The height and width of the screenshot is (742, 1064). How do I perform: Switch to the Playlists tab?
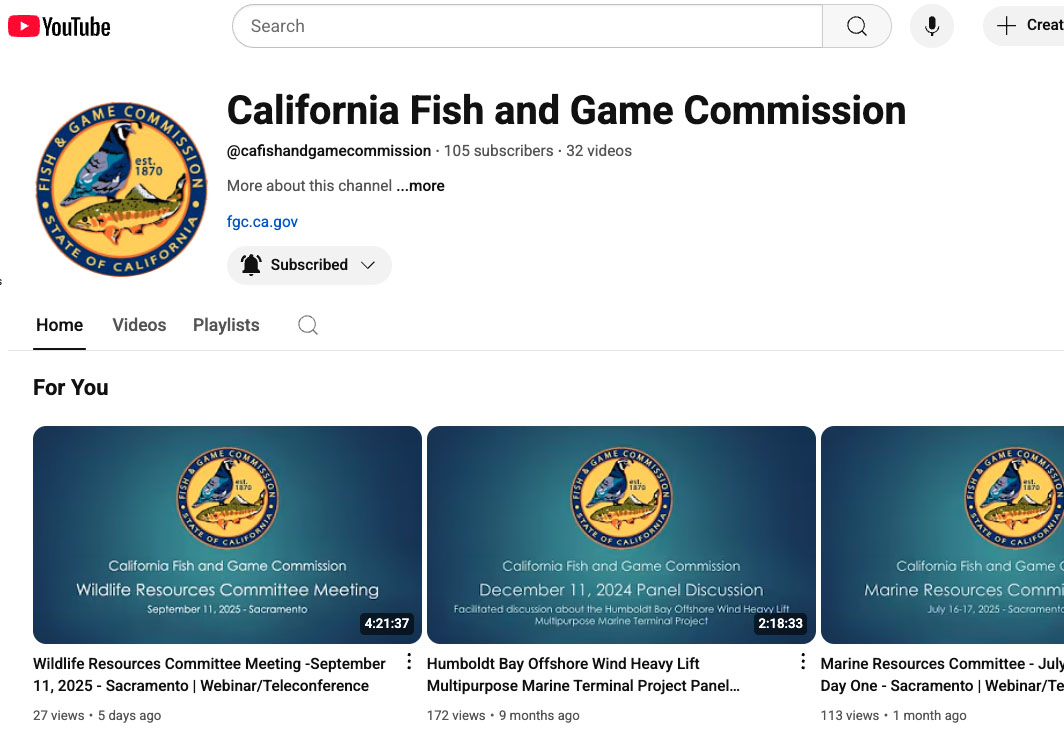coord(226,325)
